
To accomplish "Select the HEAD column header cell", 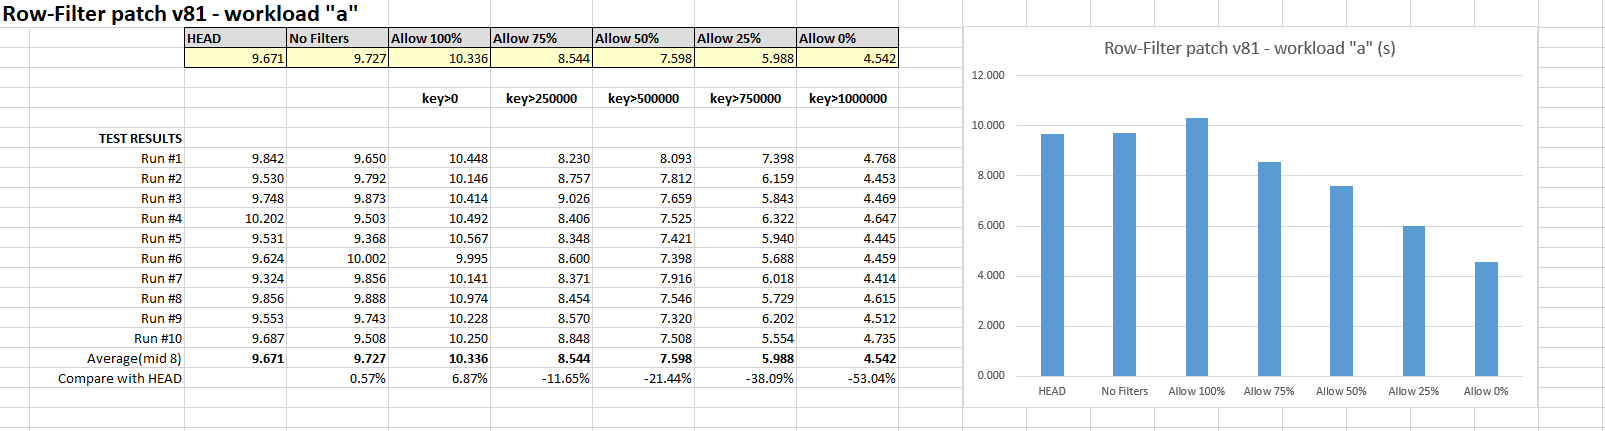I will [x=235, y=38].
